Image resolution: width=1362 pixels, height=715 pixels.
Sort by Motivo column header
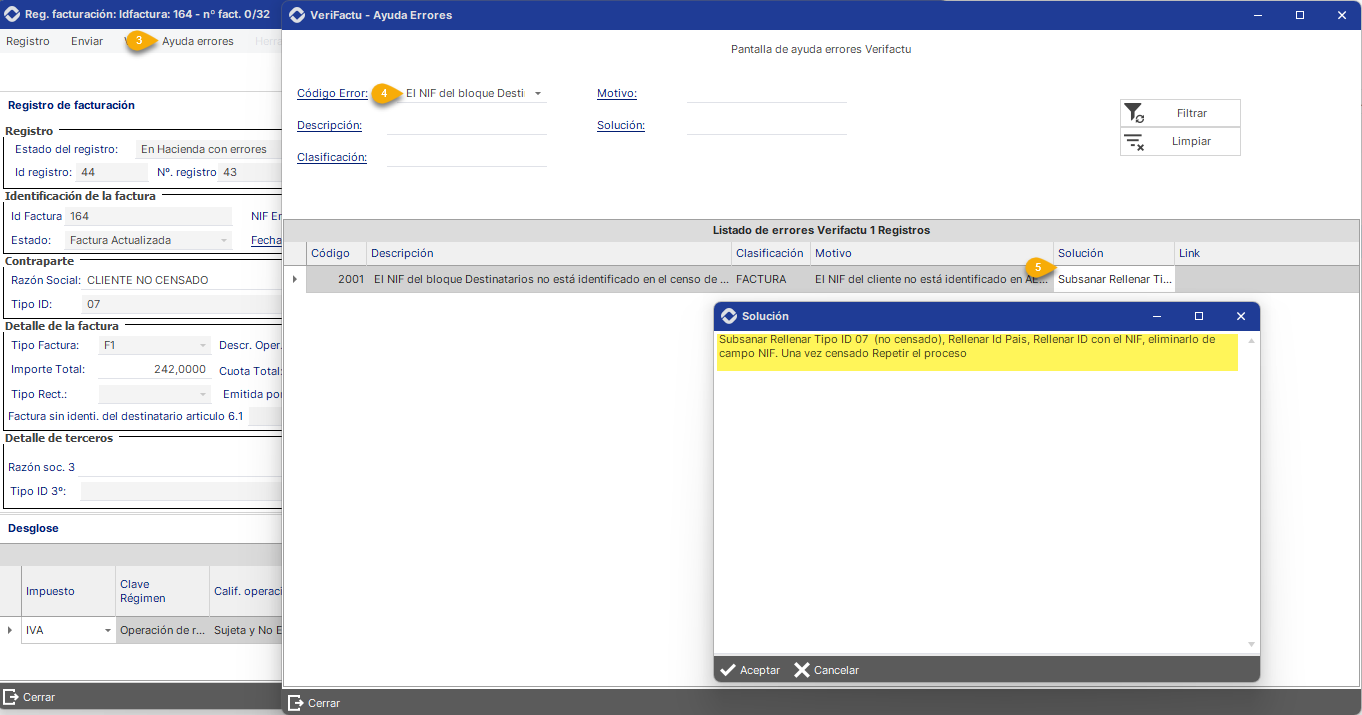coord(931,253)
